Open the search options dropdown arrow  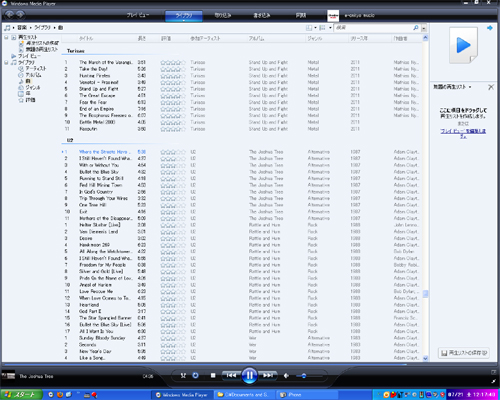424,28
